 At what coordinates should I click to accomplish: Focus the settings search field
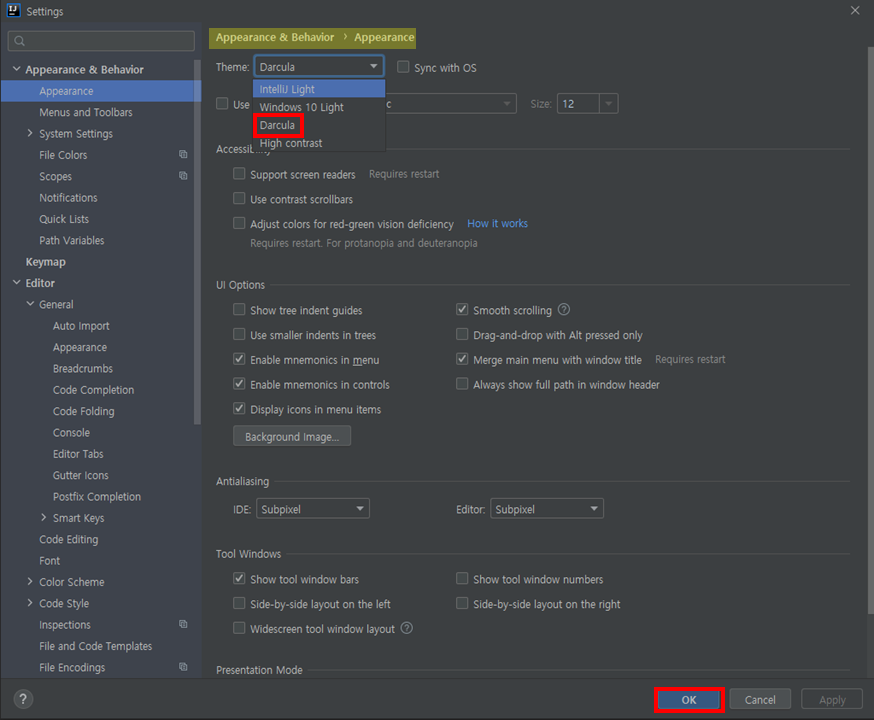pos(101,41)
